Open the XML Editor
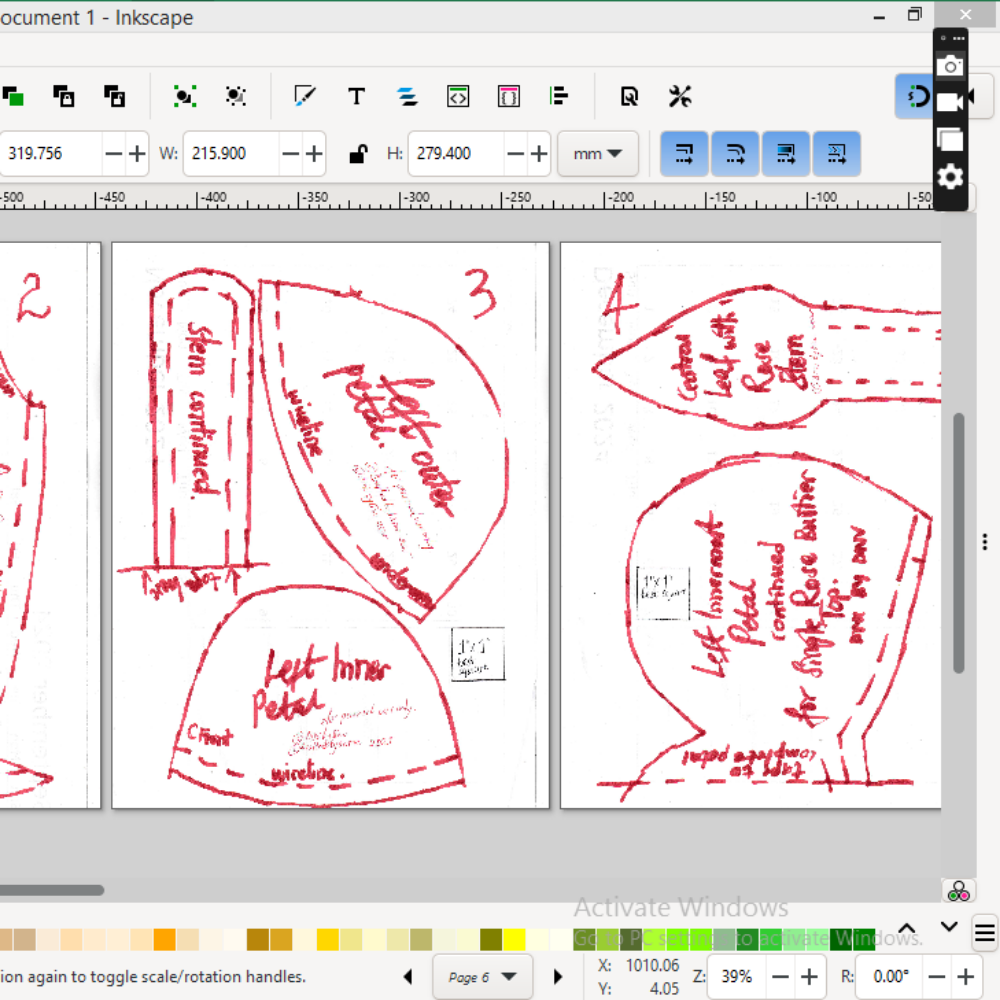This screenshot has width=1000, height=1000. pos(458,97)
